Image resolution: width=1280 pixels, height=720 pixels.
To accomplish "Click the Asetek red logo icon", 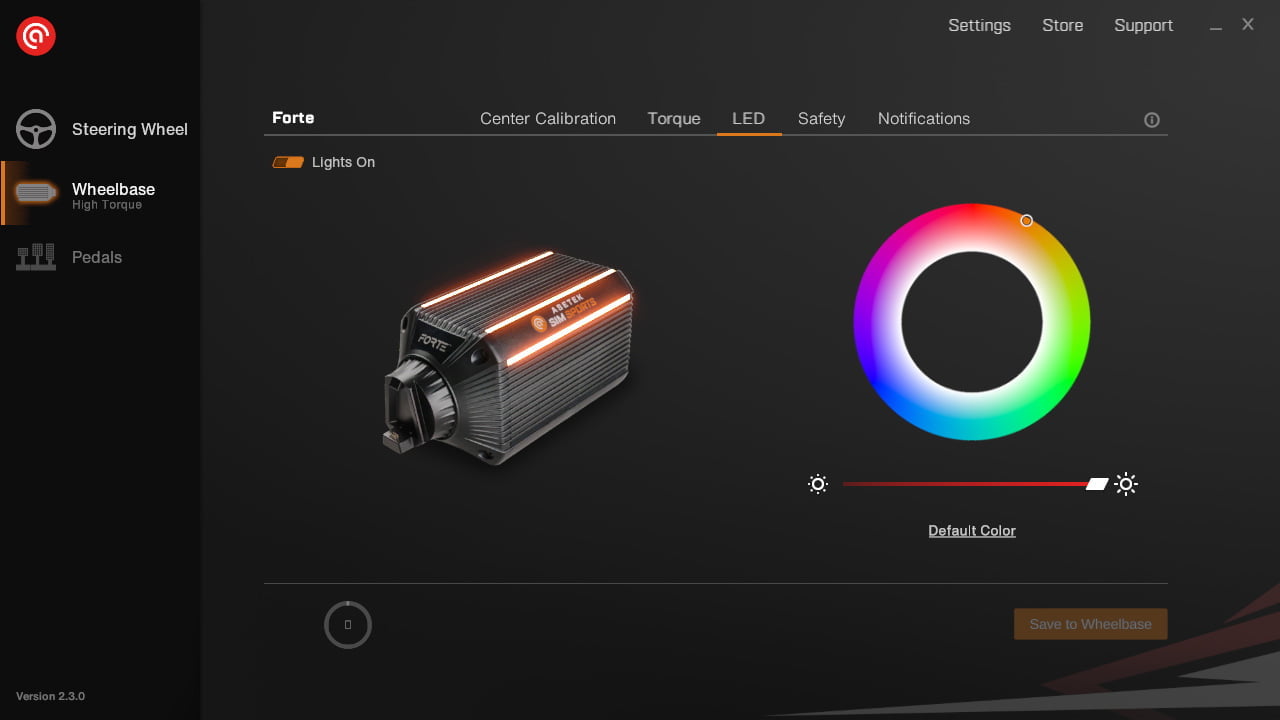I will 36,37.
